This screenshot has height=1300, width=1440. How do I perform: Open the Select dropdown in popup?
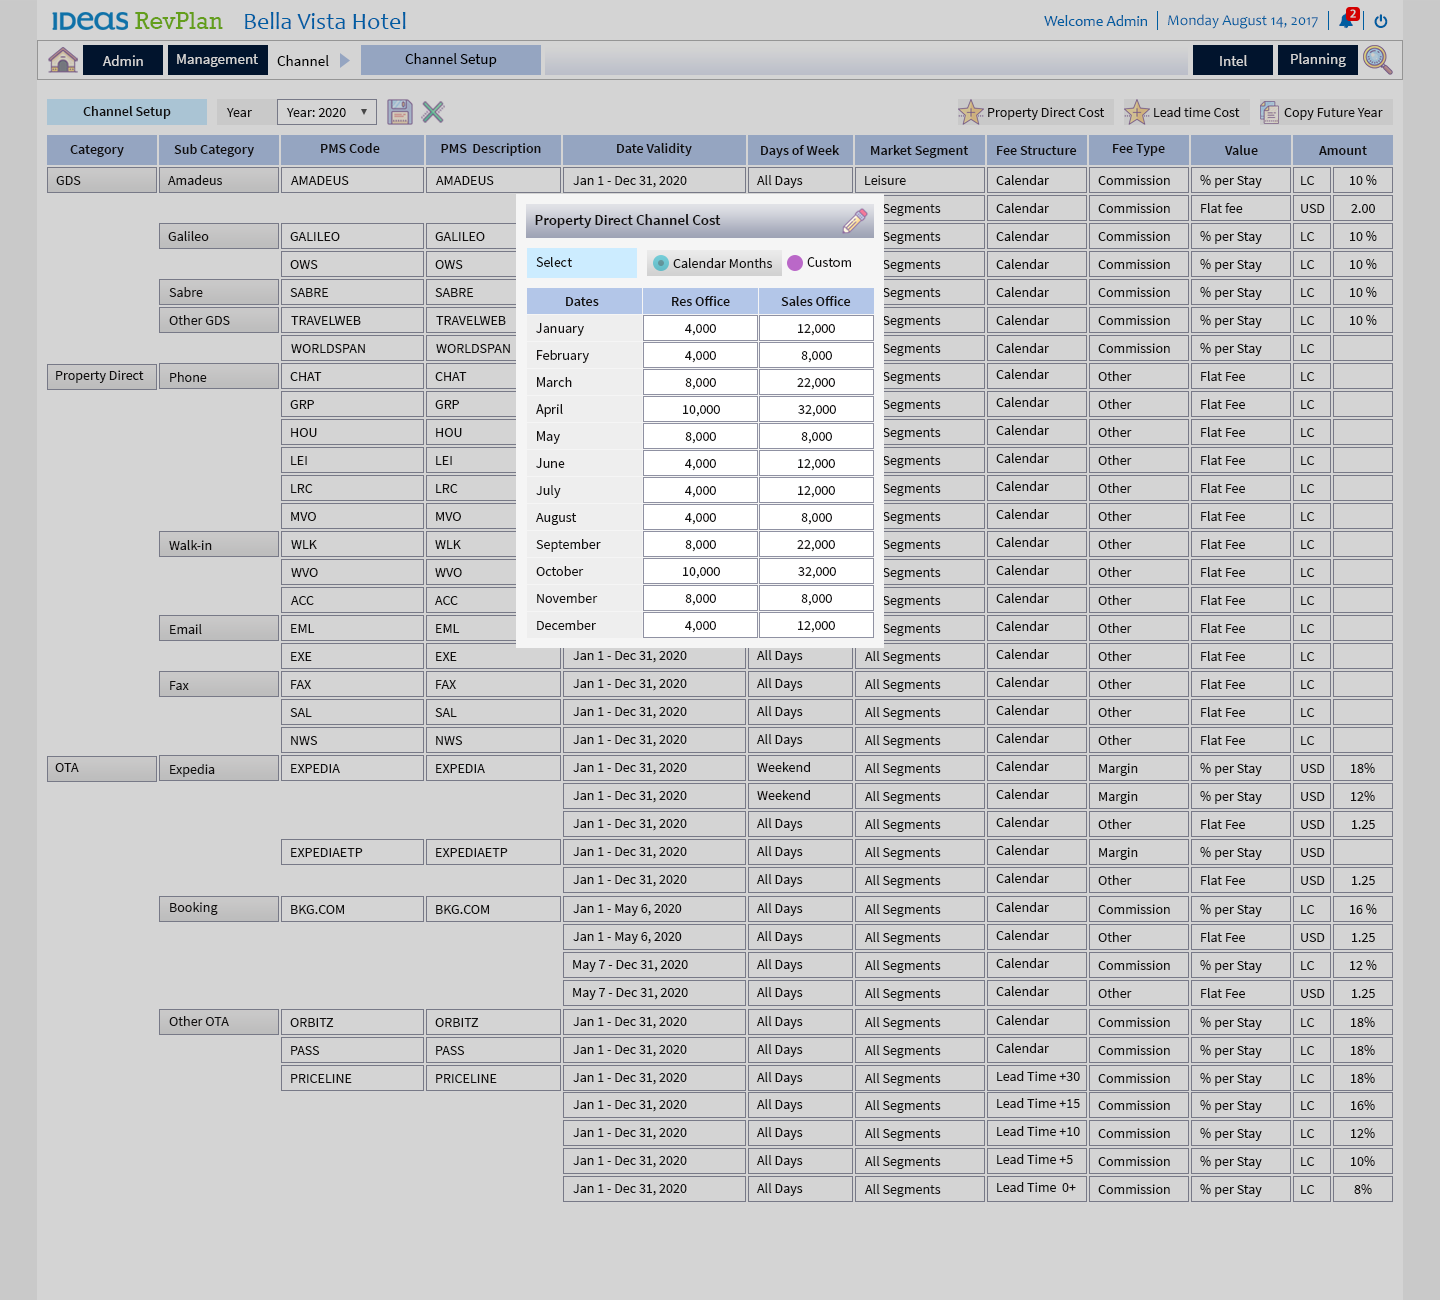click(581, 263)
